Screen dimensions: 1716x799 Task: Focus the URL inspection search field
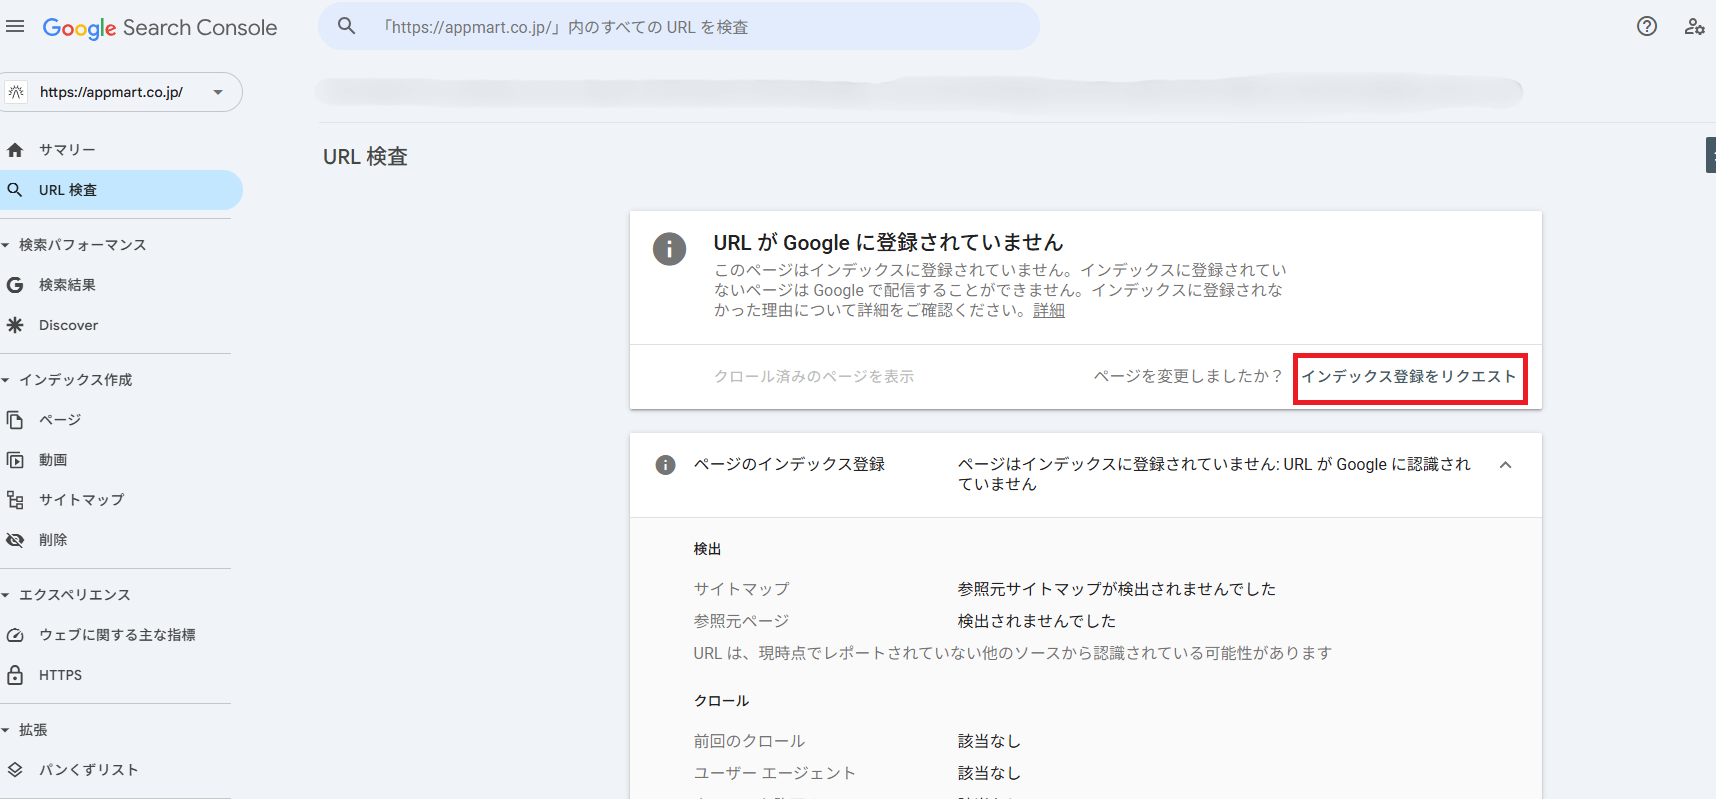click(x=679, y=26)
